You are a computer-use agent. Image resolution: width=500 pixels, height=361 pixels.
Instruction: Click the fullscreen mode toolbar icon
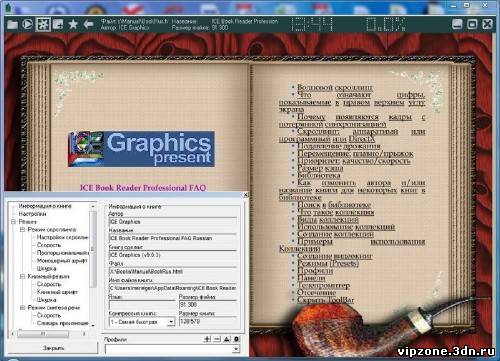point(58,24)
